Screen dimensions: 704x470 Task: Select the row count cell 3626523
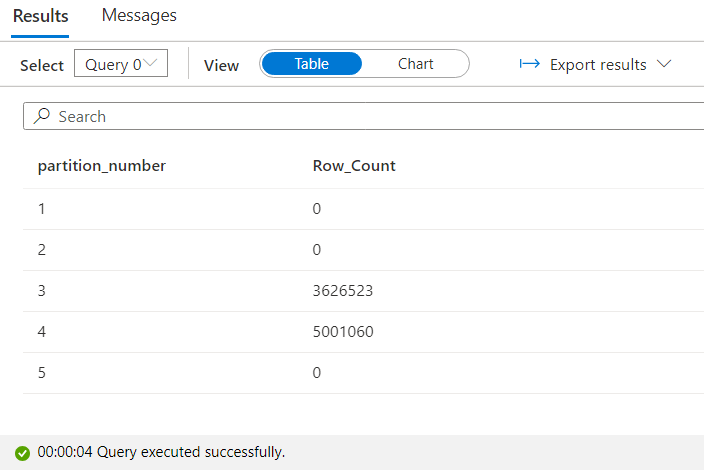(x=343, y=290)
